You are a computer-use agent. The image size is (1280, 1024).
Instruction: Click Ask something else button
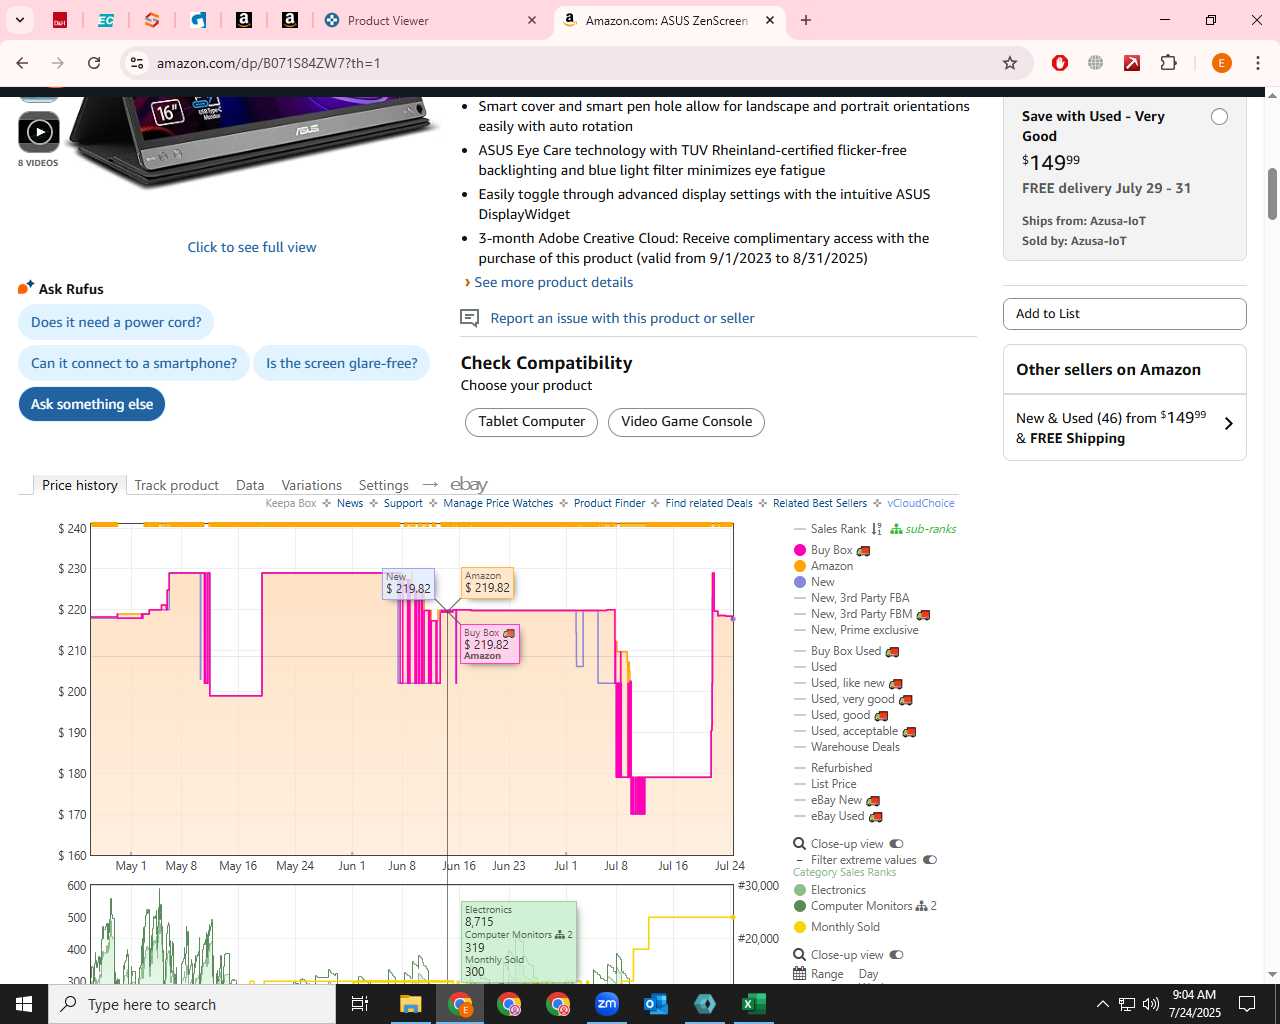[92, 404]
